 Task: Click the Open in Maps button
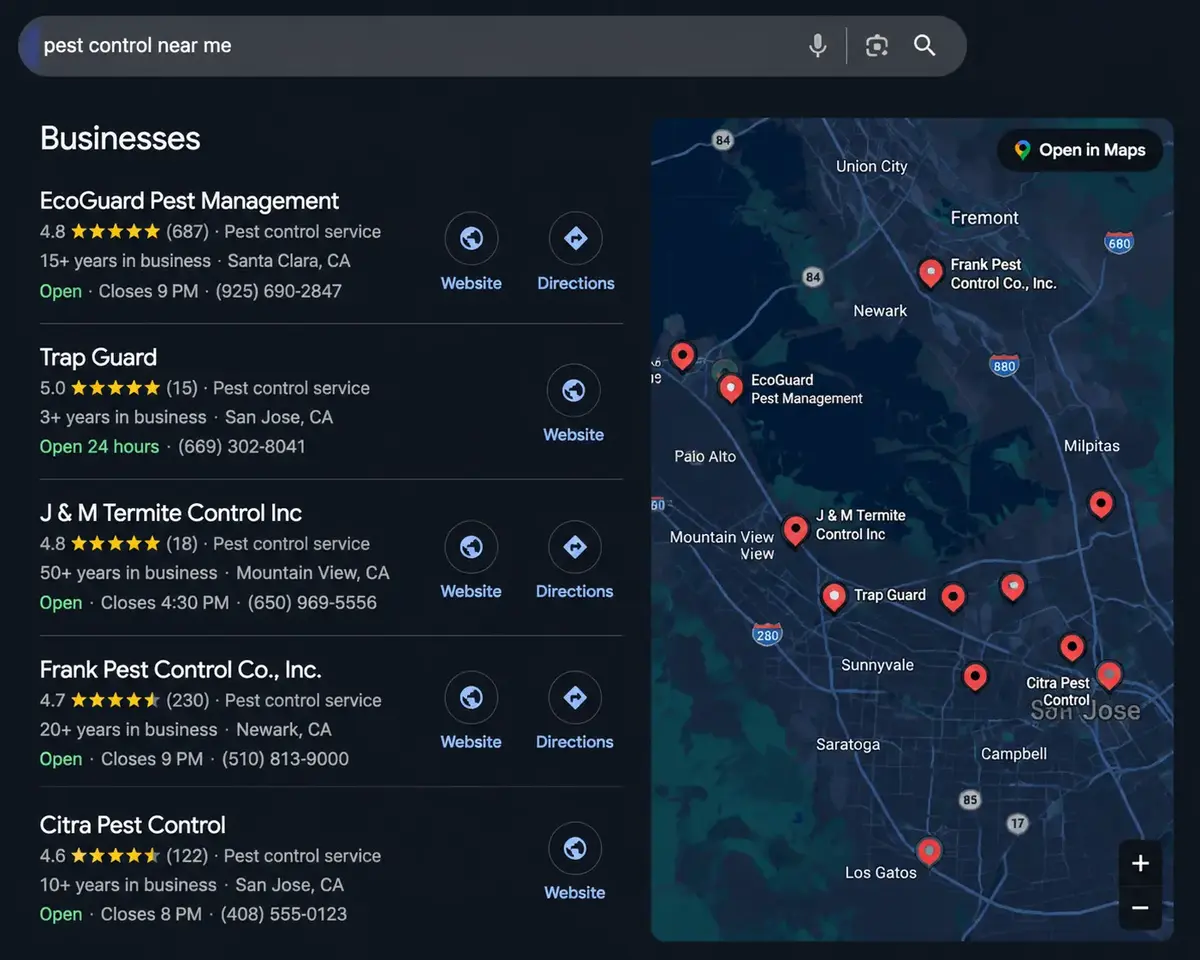(1080, 150)
